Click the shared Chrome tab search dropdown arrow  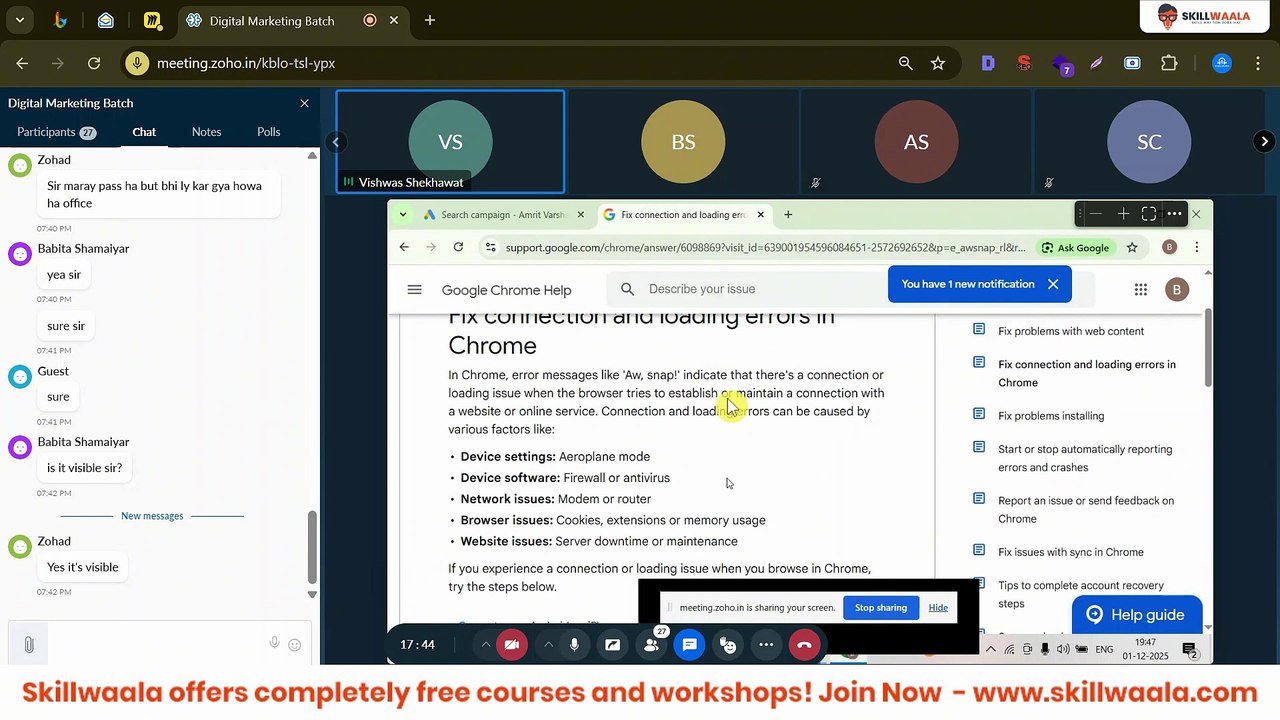click(x=402, y=215)
